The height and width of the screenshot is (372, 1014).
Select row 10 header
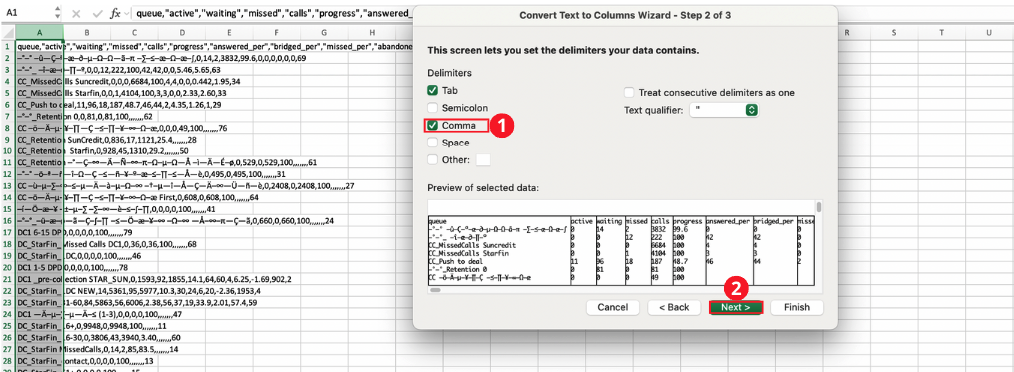click(7, 151)
